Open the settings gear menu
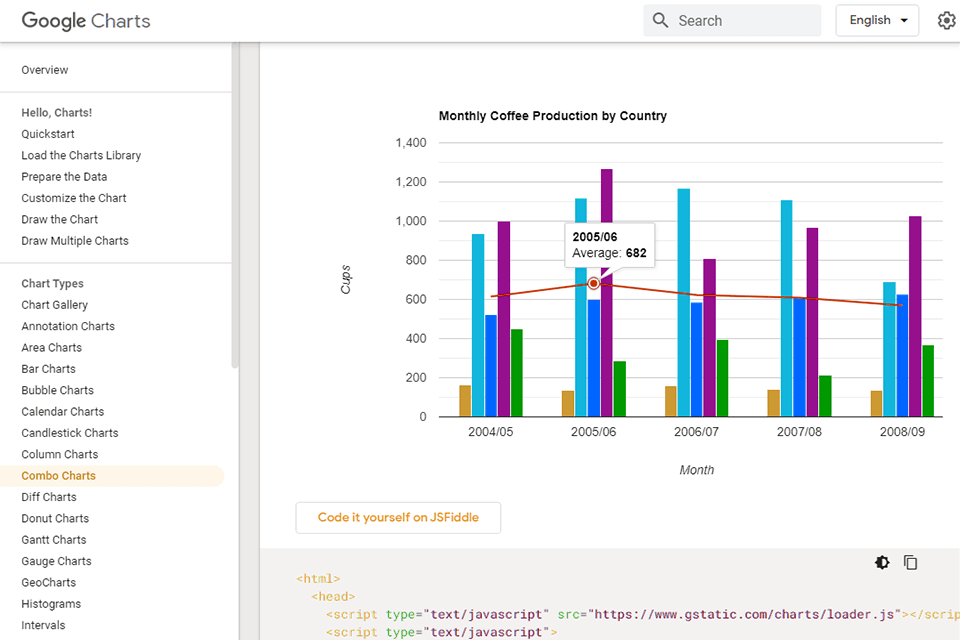 (x=946, y=20)
